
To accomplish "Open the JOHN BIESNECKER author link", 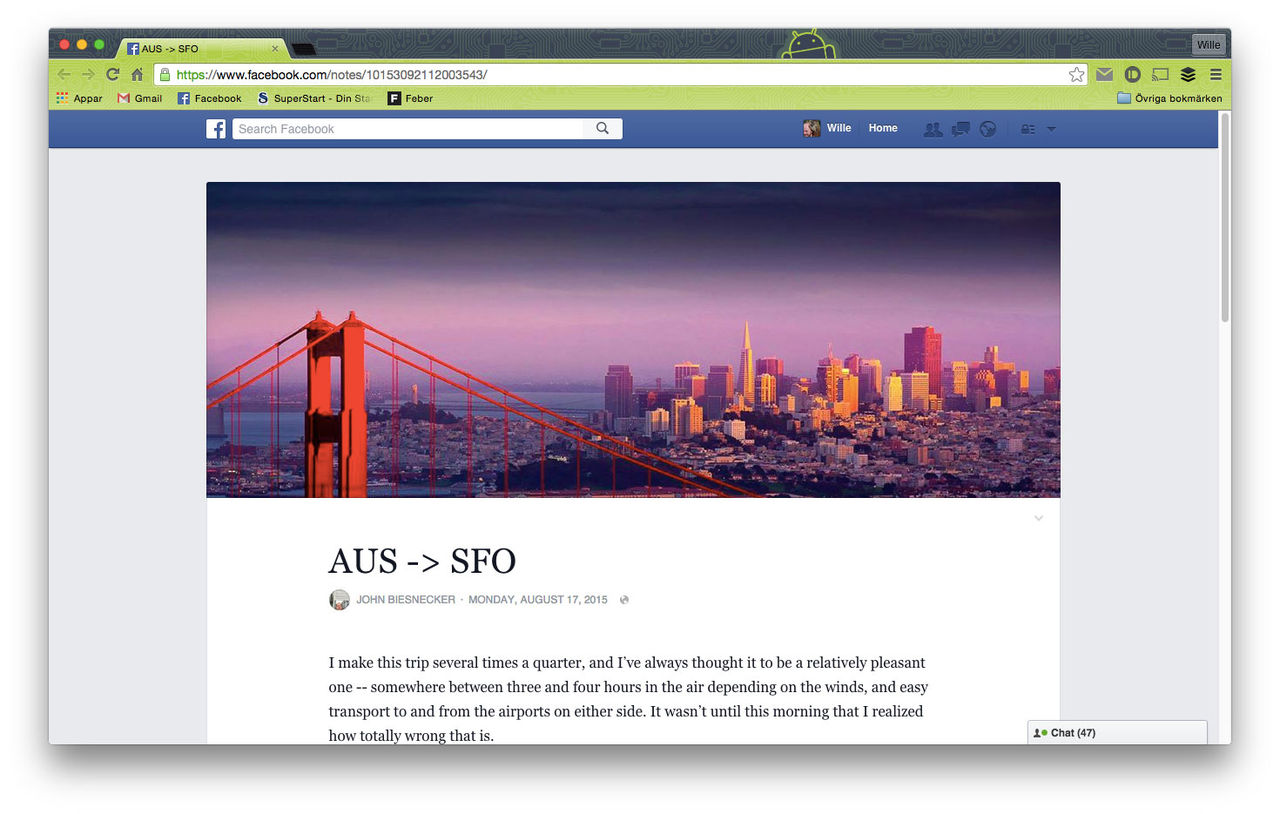I will click(x=405, y=600).
